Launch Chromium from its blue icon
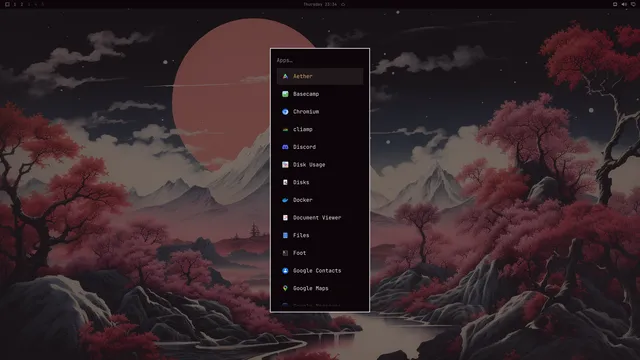 click(285, 111)
